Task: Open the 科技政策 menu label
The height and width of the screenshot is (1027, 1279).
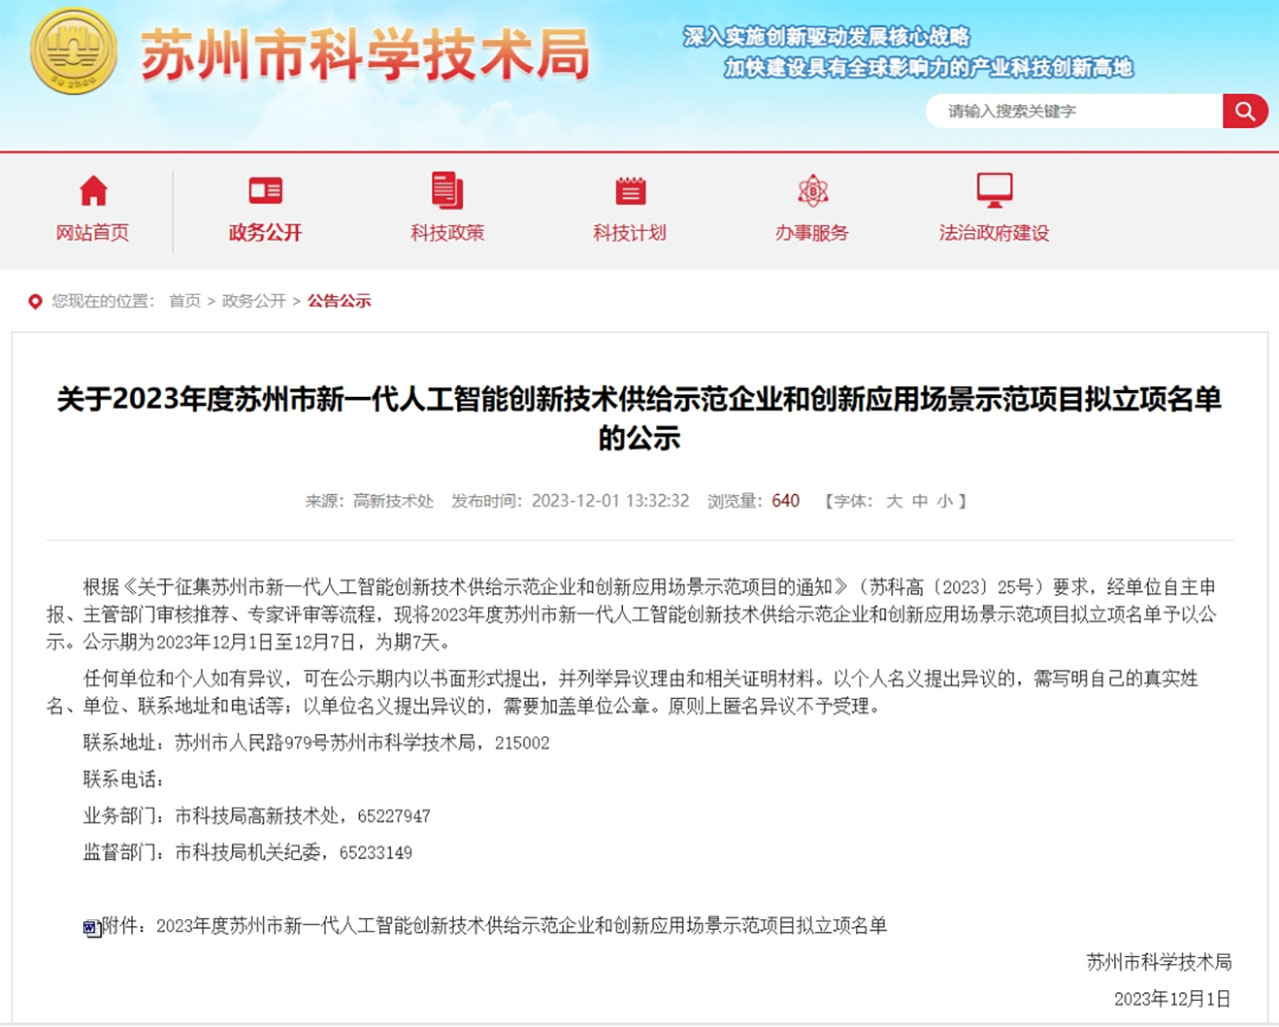Action: point(447,233)
